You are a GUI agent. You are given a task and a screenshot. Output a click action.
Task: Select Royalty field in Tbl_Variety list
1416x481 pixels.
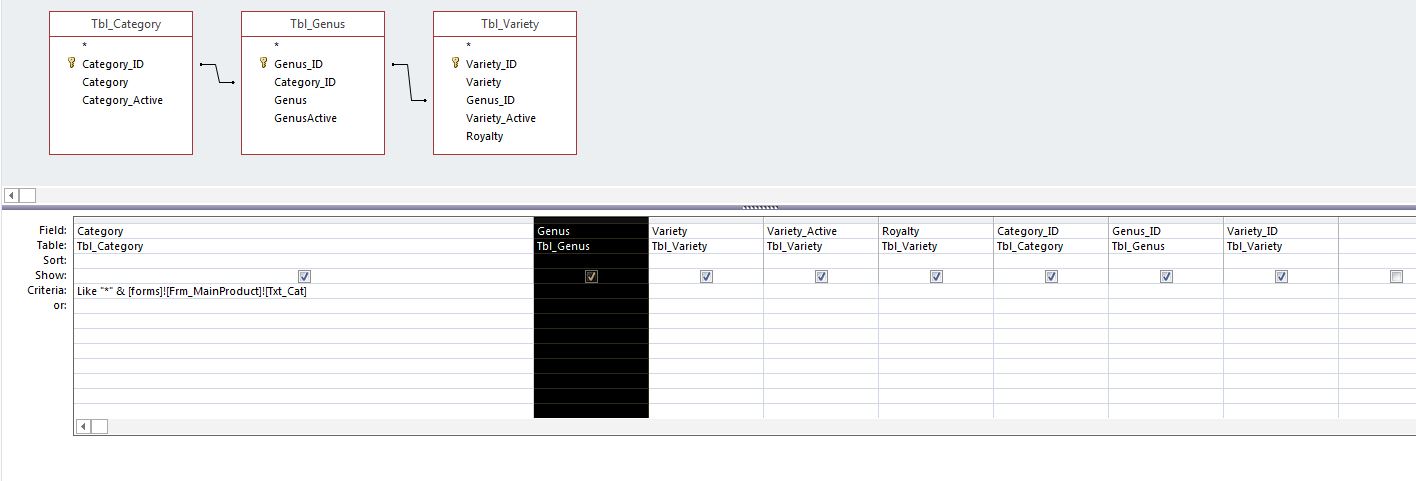(484, 136)
